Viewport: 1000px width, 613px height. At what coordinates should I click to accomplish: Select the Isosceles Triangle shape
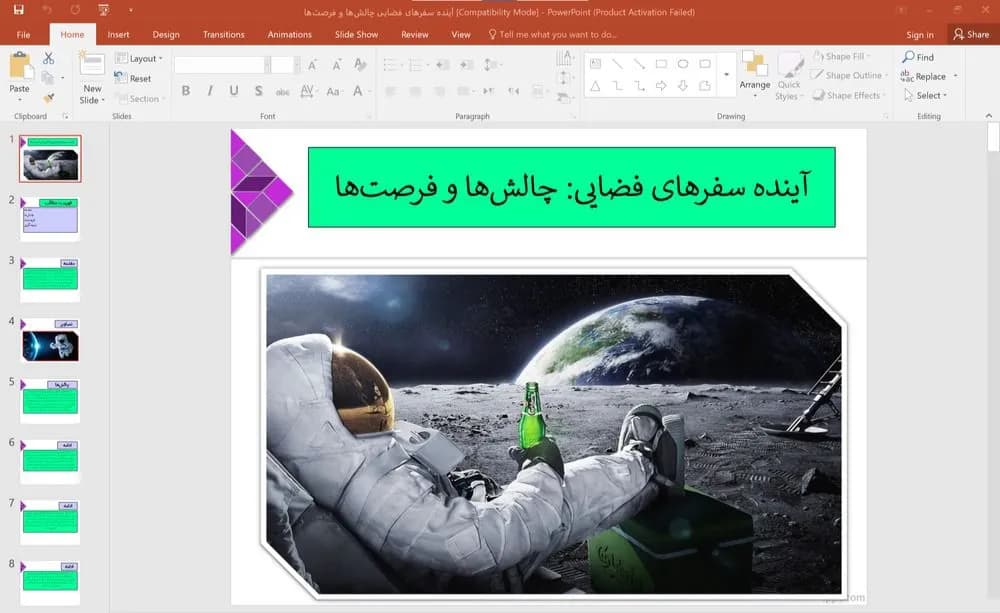(x=595, y=85)
